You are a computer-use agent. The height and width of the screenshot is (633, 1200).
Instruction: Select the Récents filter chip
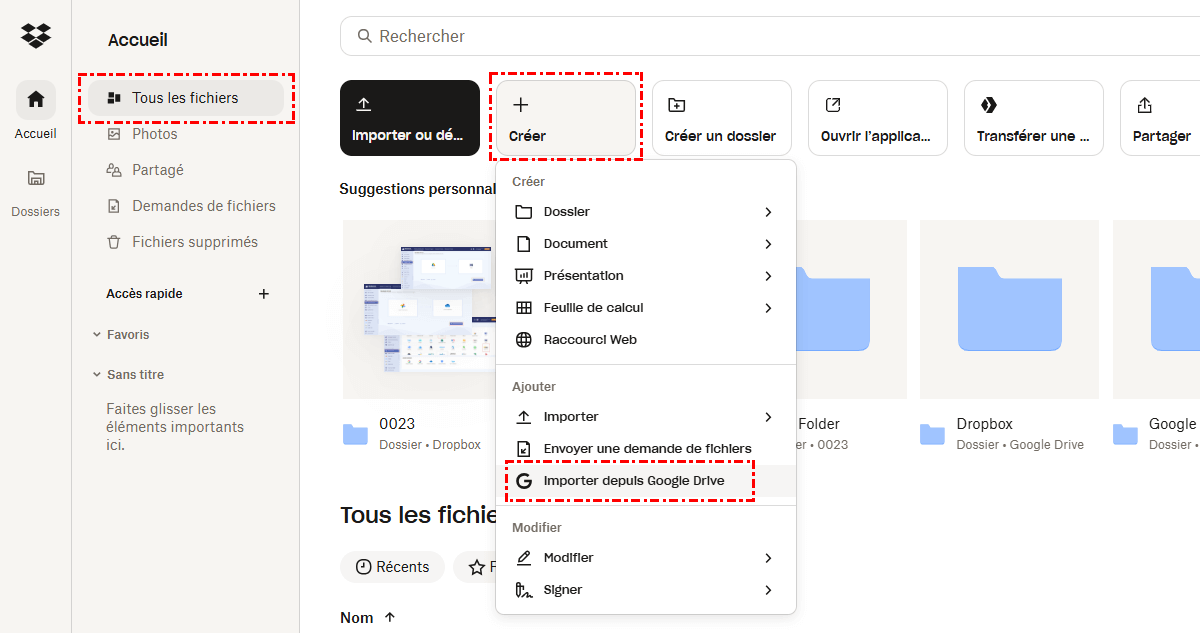(x=392, y=567)
